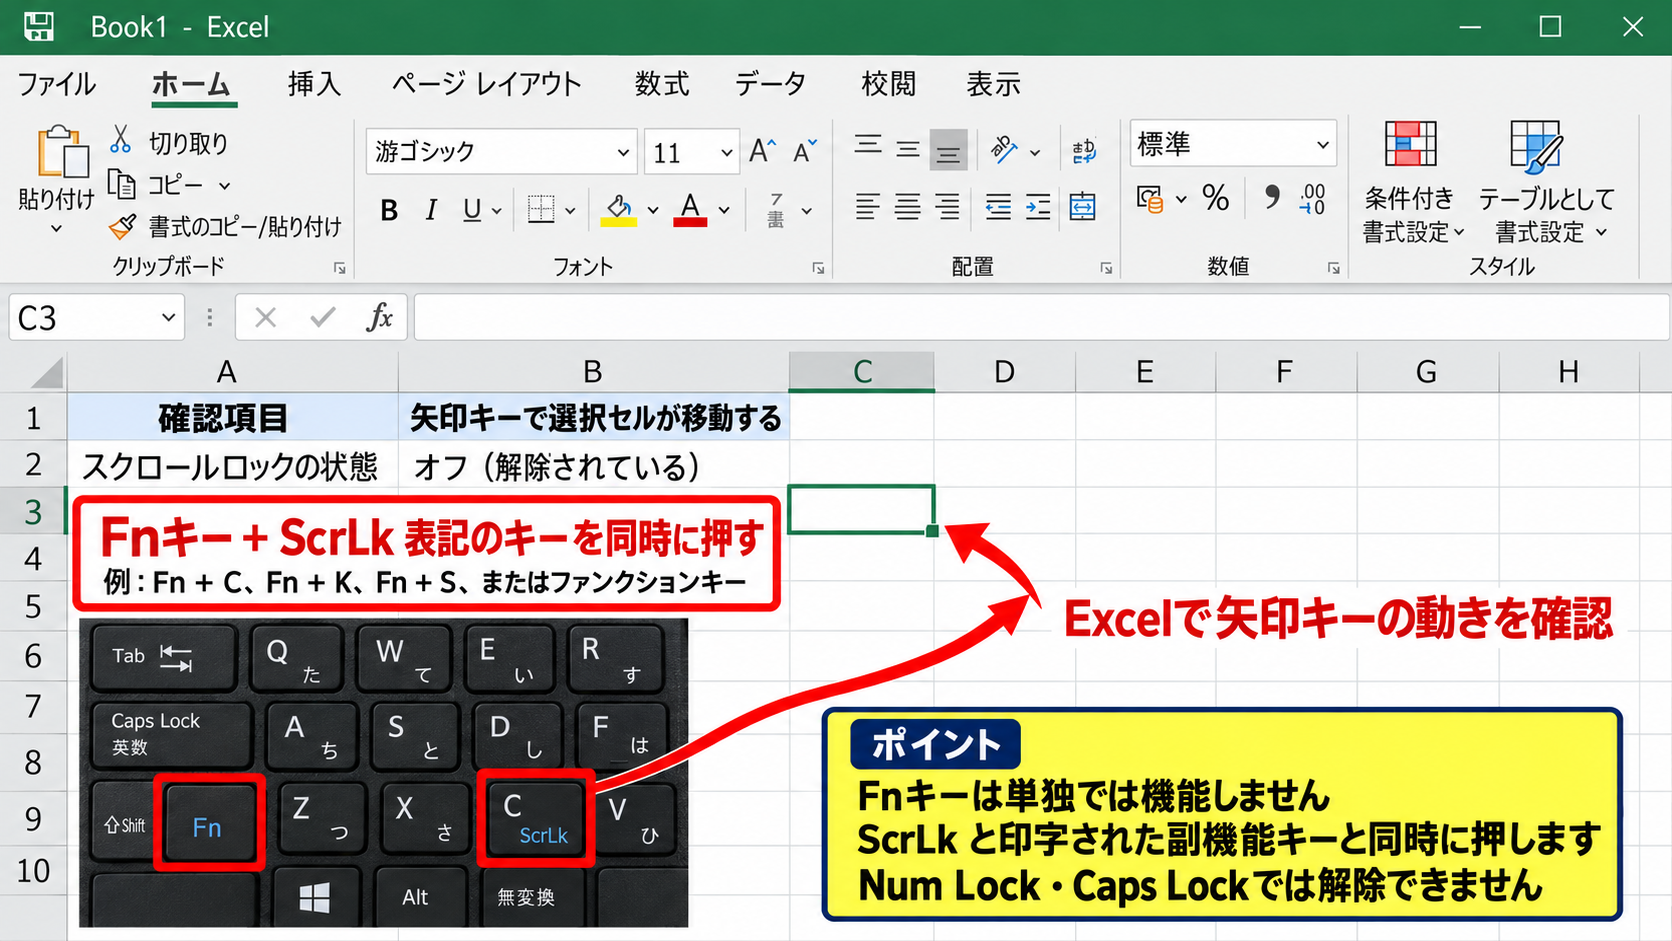
Task: Decrease indent in alignment group
Action: 998,207
